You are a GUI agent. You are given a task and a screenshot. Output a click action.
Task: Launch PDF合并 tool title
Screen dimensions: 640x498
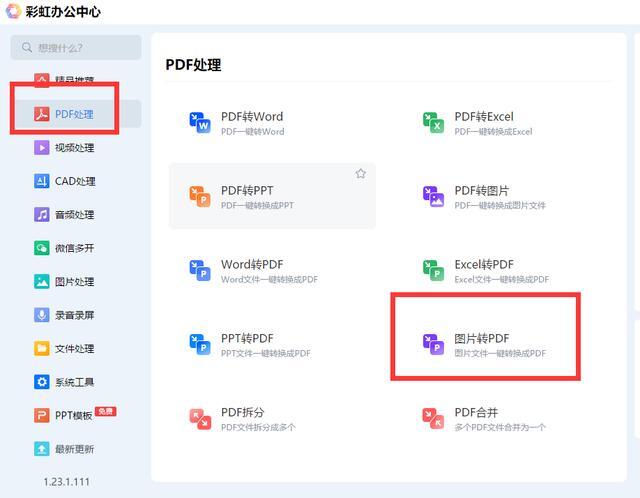point(476,412)
